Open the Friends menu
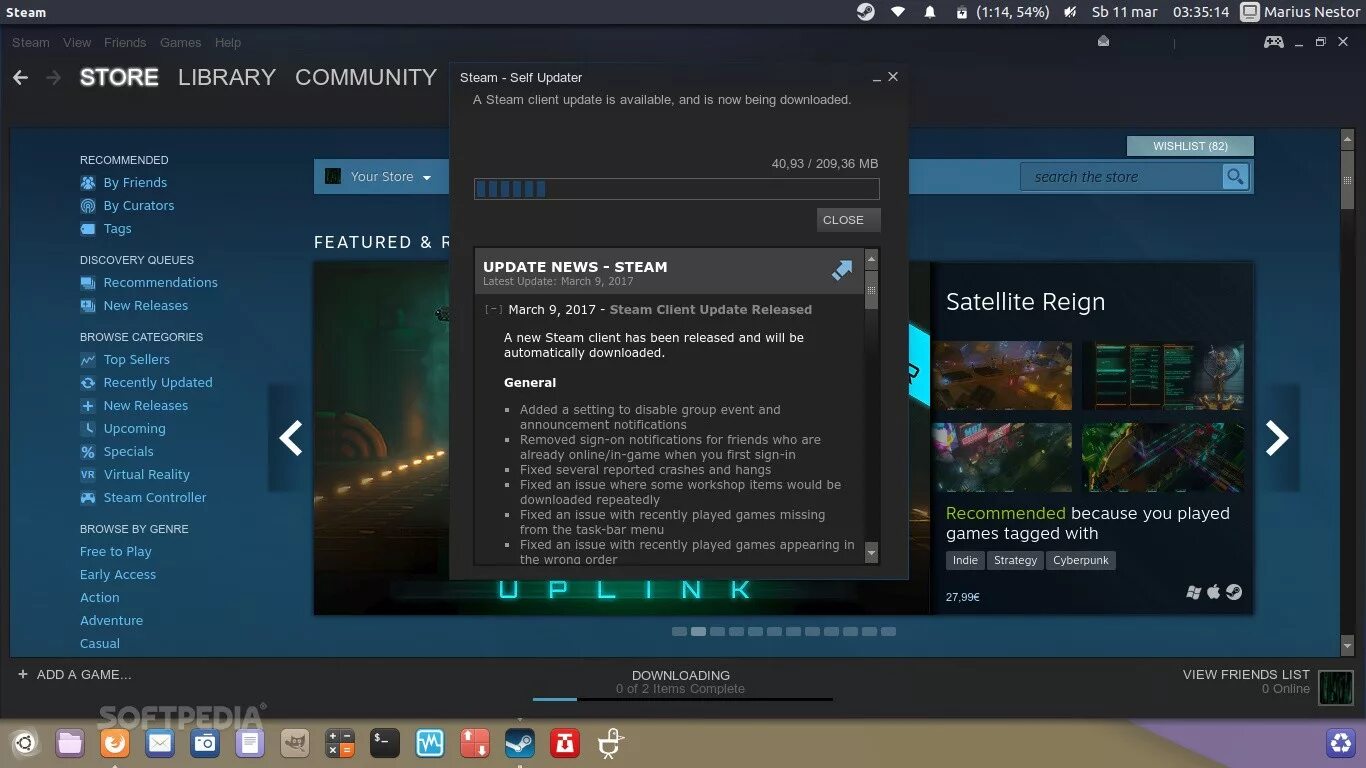This screenshot has height=768, width=1366. coord(125,42)
